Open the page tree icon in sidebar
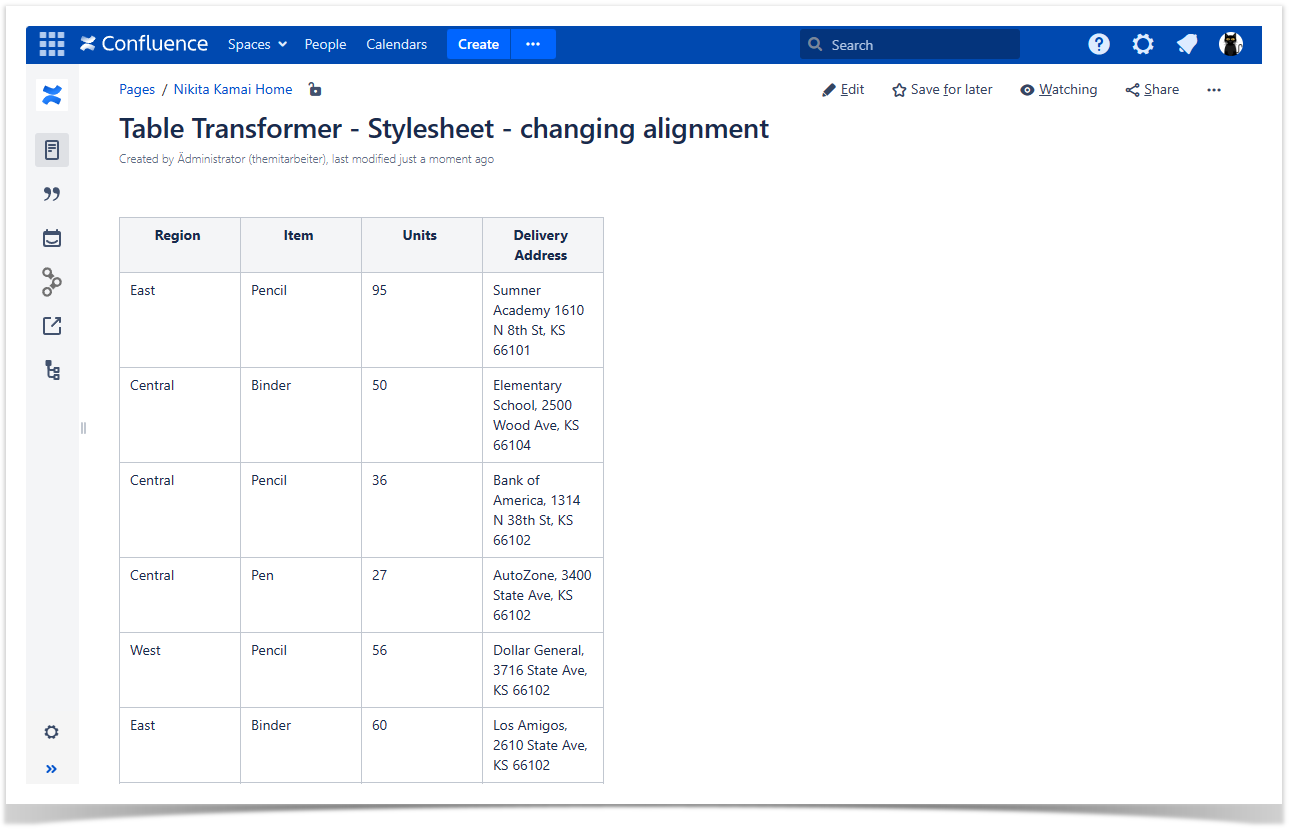1296x833 pixels. (x=52, y=370)
